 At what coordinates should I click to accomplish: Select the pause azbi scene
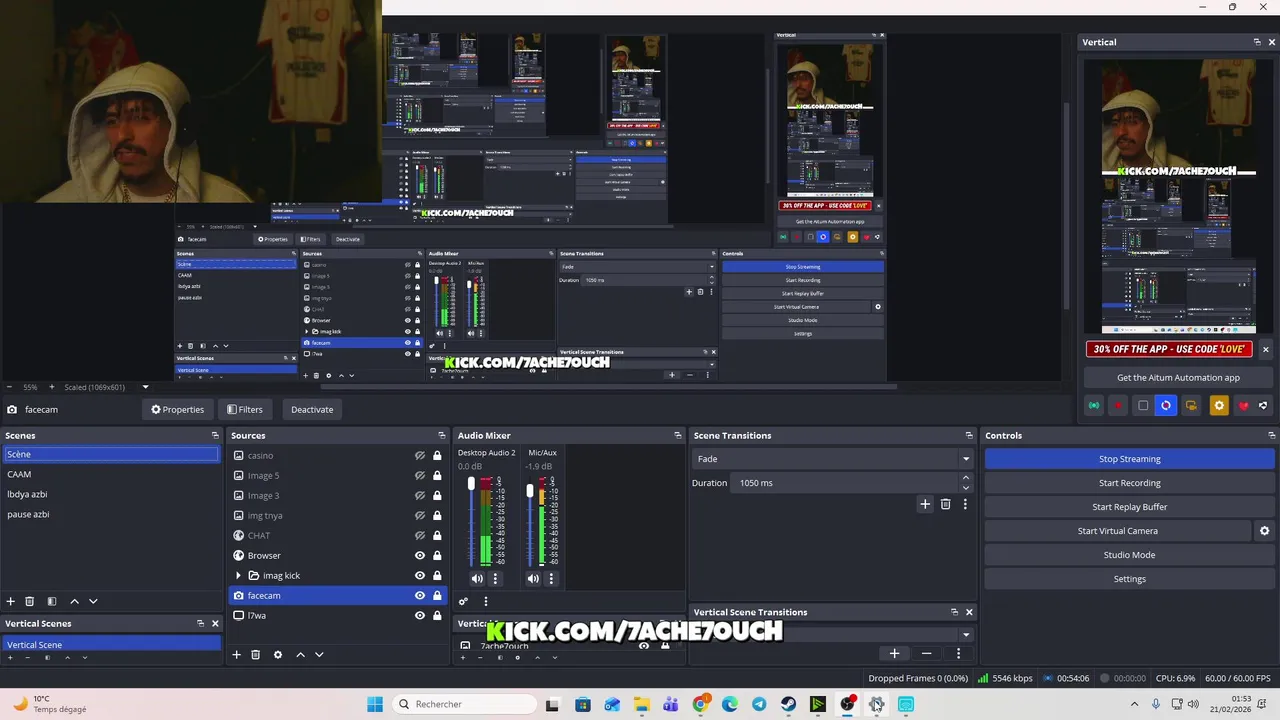111,514
